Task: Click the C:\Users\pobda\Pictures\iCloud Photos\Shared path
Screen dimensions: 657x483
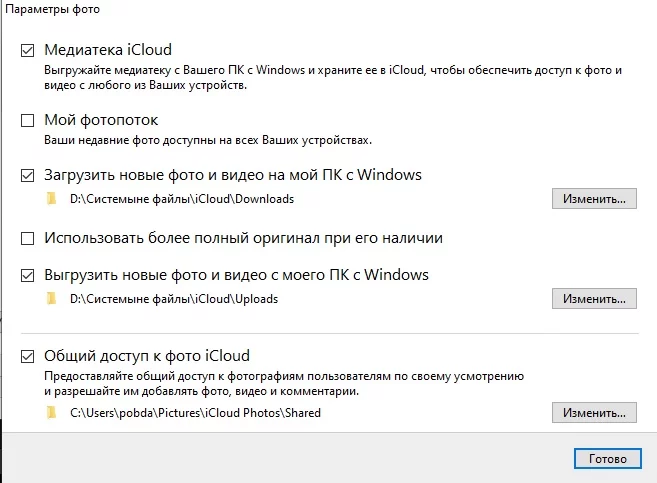Action: click(x=196, y=412)
